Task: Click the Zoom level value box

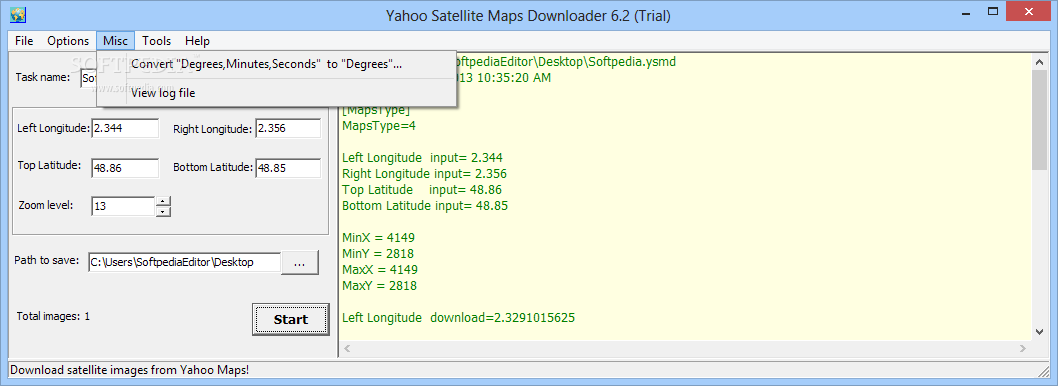Action: pos(123,206)
